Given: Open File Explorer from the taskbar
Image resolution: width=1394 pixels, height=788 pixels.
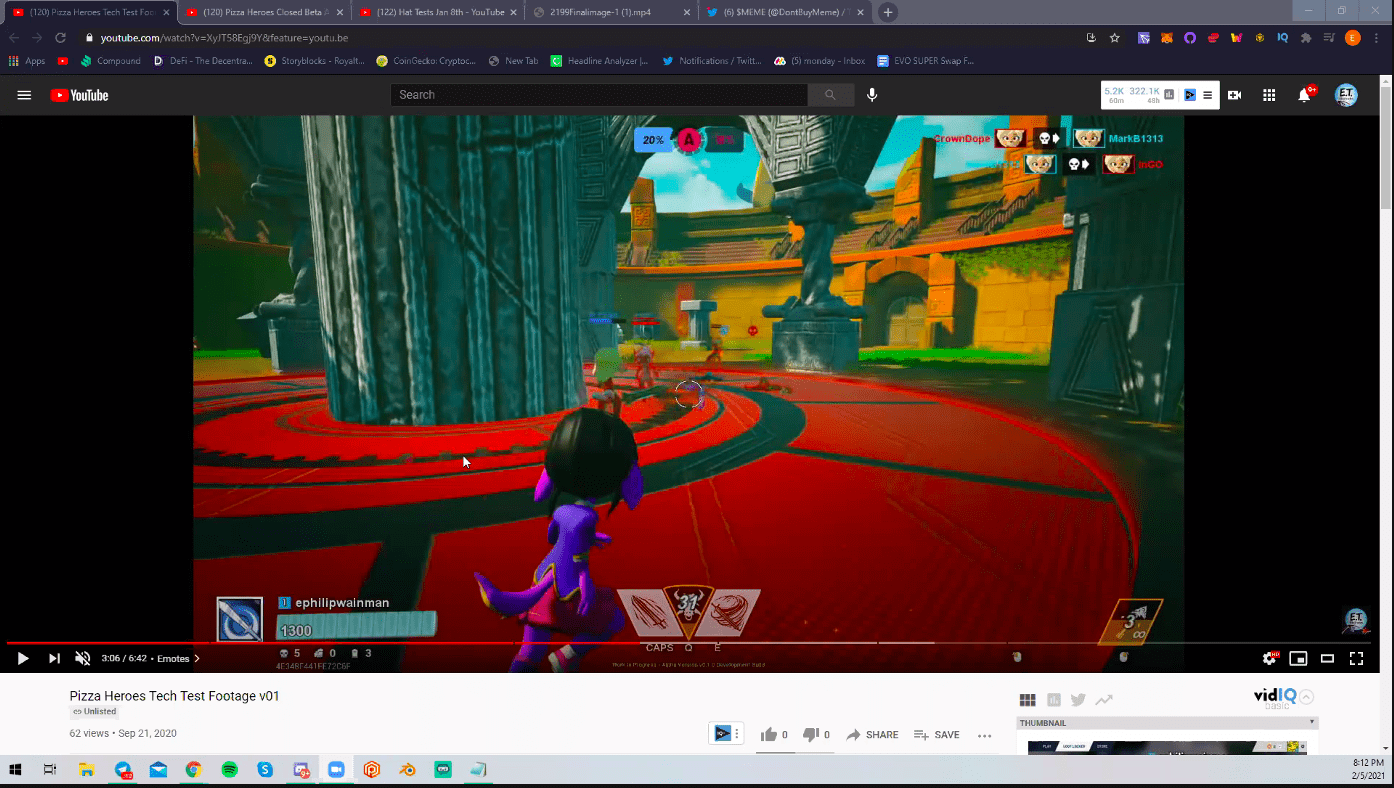Looking at the screenshot, I should (86, 770).
